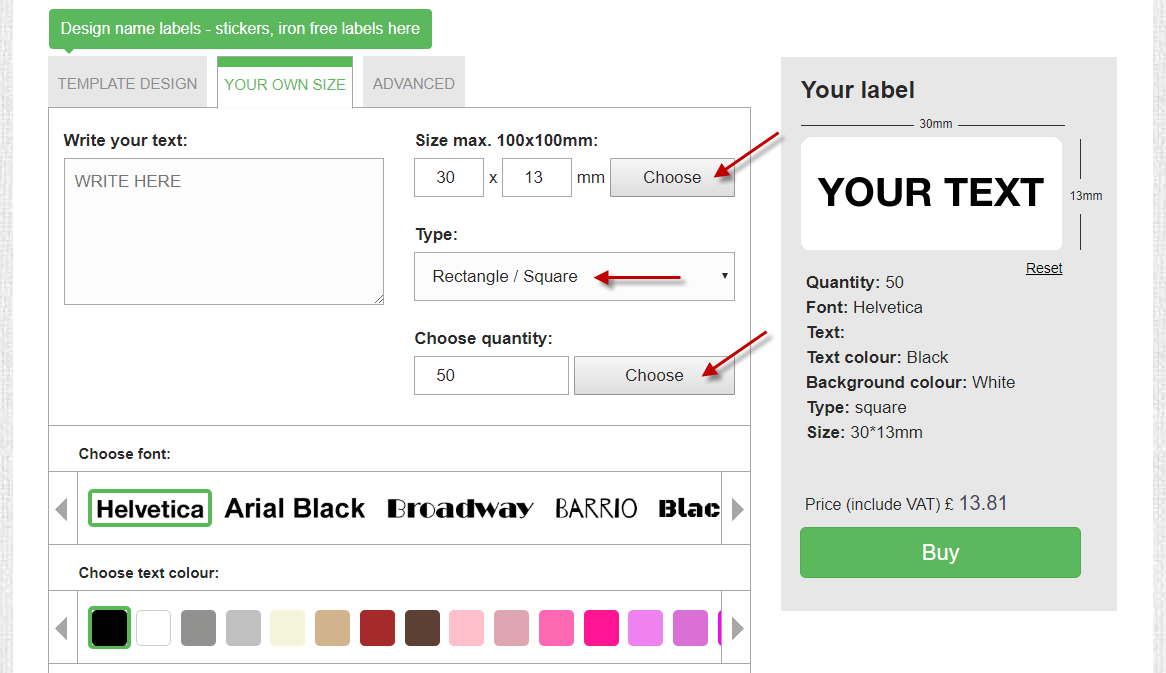This screenshot has width=1166, height=673.
Task: Show previous text colours with left arrow
Action: point(62,628)
